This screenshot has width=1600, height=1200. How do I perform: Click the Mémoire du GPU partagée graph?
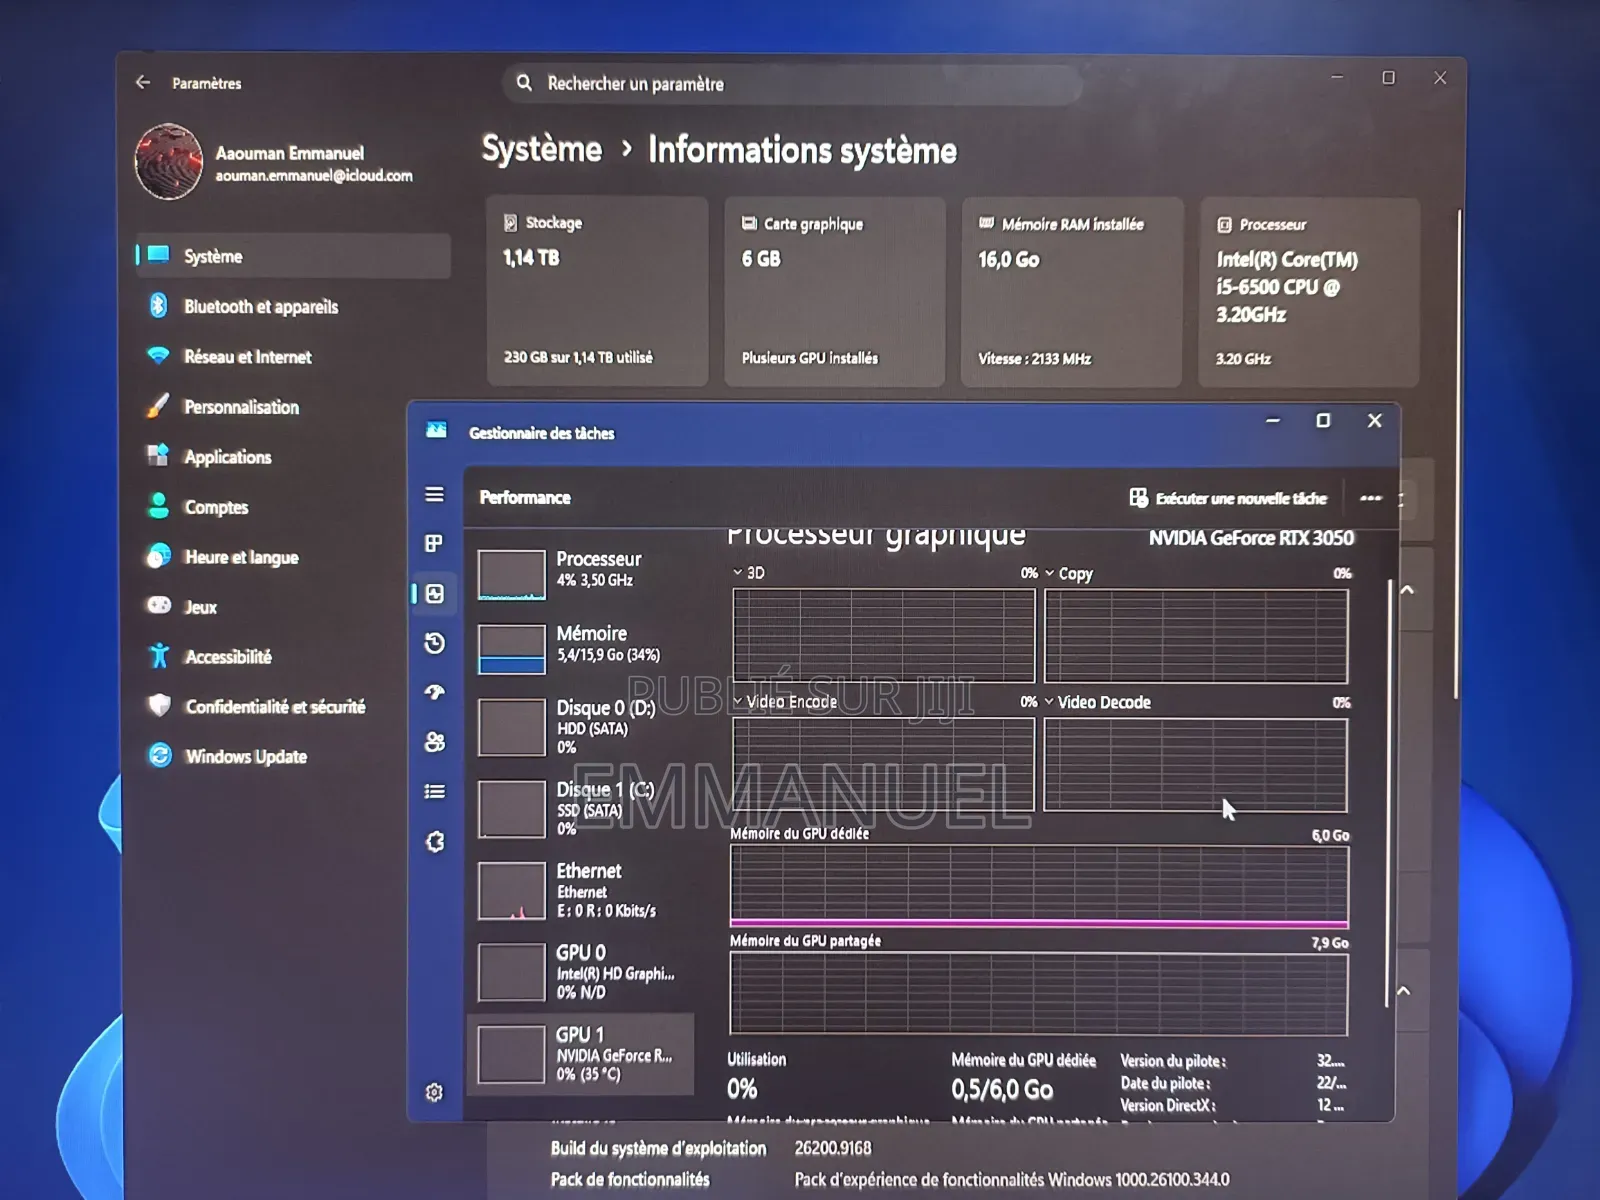(1039, 994)
